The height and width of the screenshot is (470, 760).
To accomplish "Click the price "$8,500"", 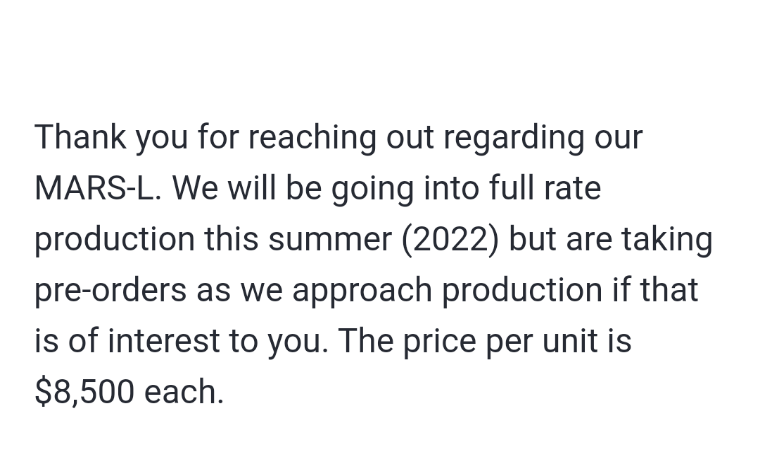I will click(84, 392).
